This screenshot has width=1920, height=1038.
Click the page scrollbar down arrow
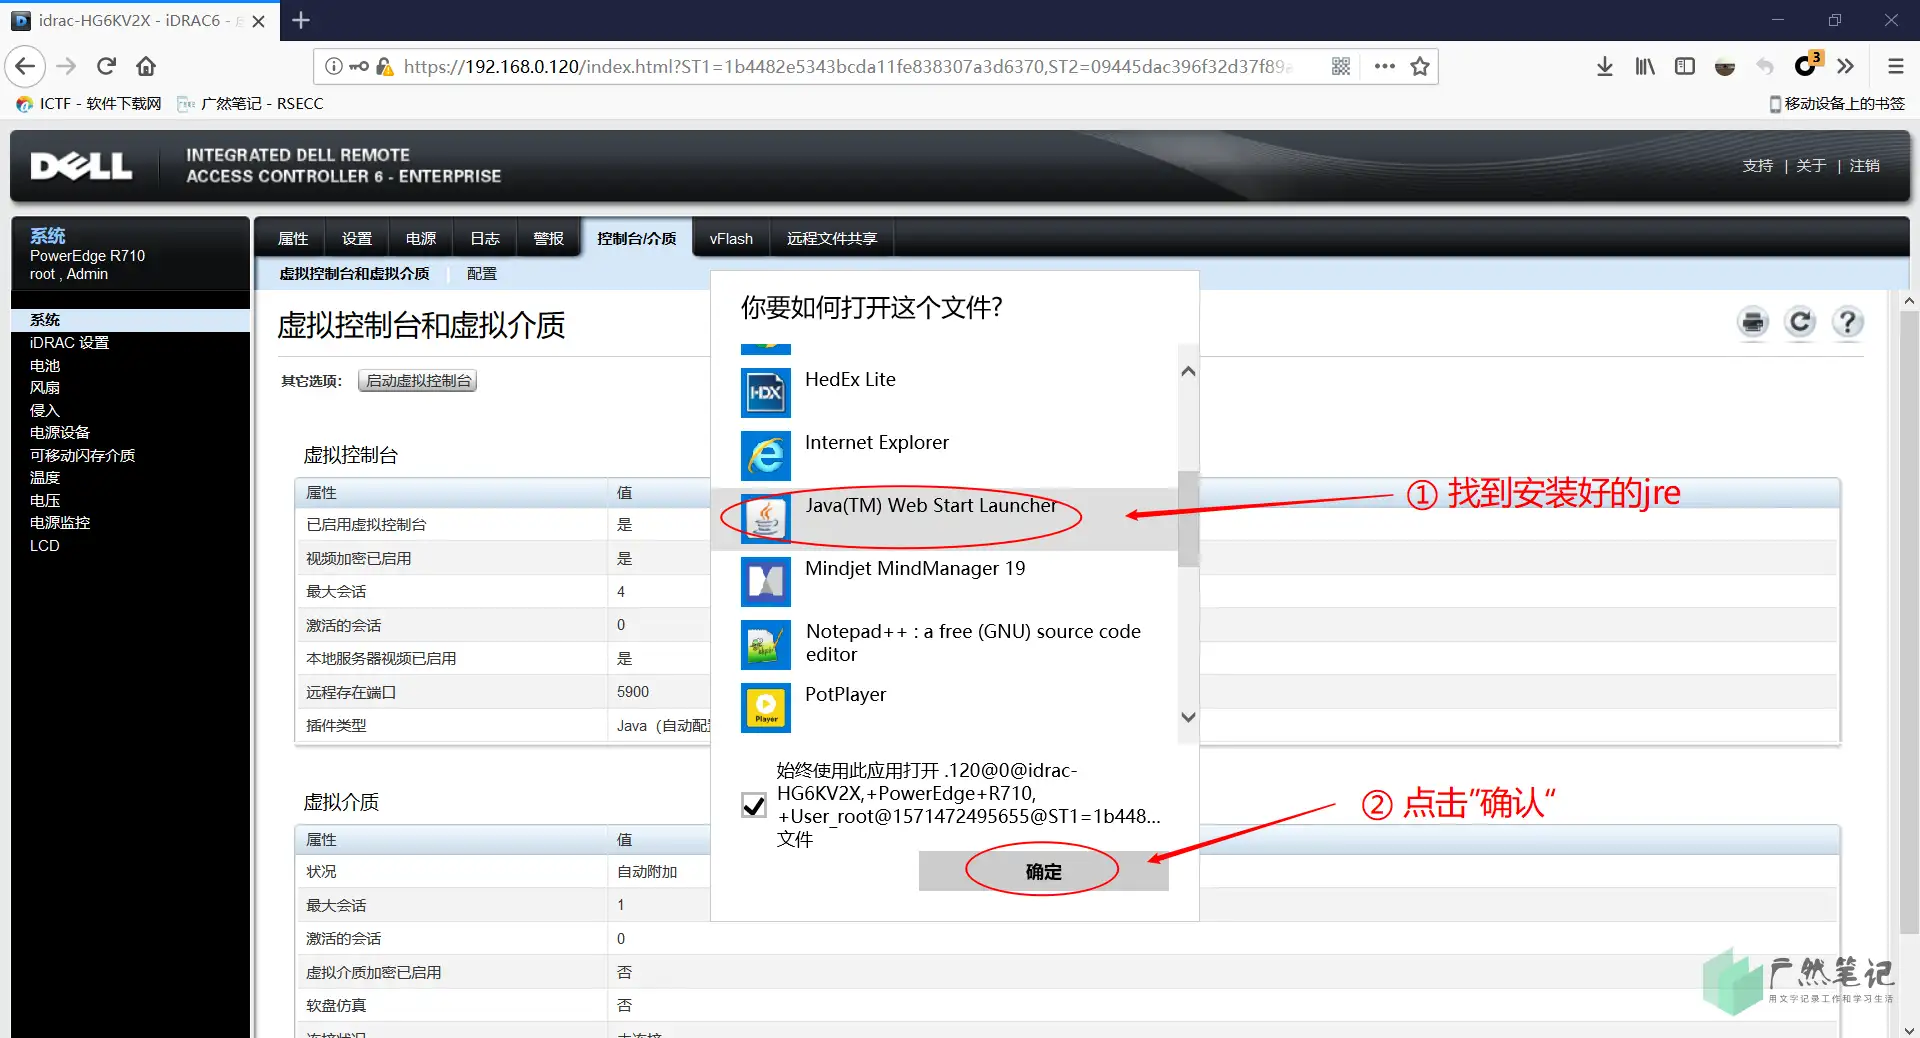pyautogui.click(x=1909, y=1029)
